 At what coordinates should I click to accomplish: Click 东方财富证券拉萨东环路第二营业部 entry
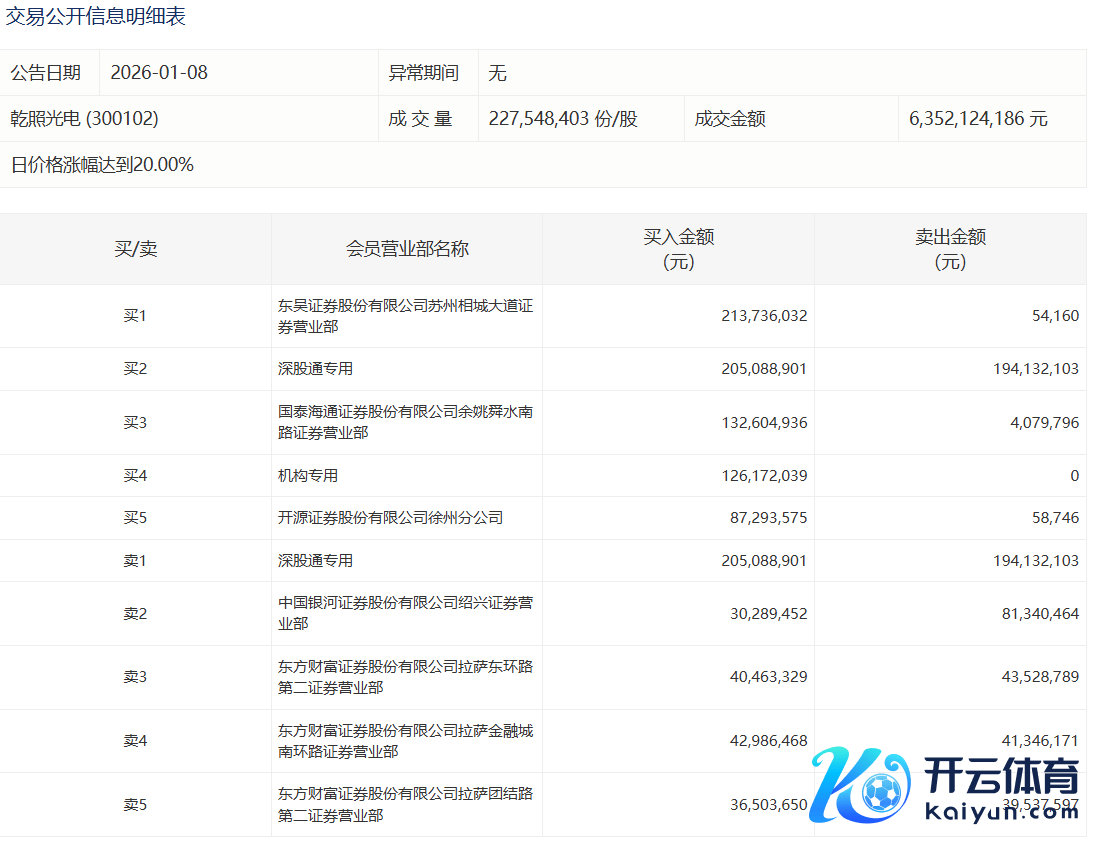(x=405, y=677)
